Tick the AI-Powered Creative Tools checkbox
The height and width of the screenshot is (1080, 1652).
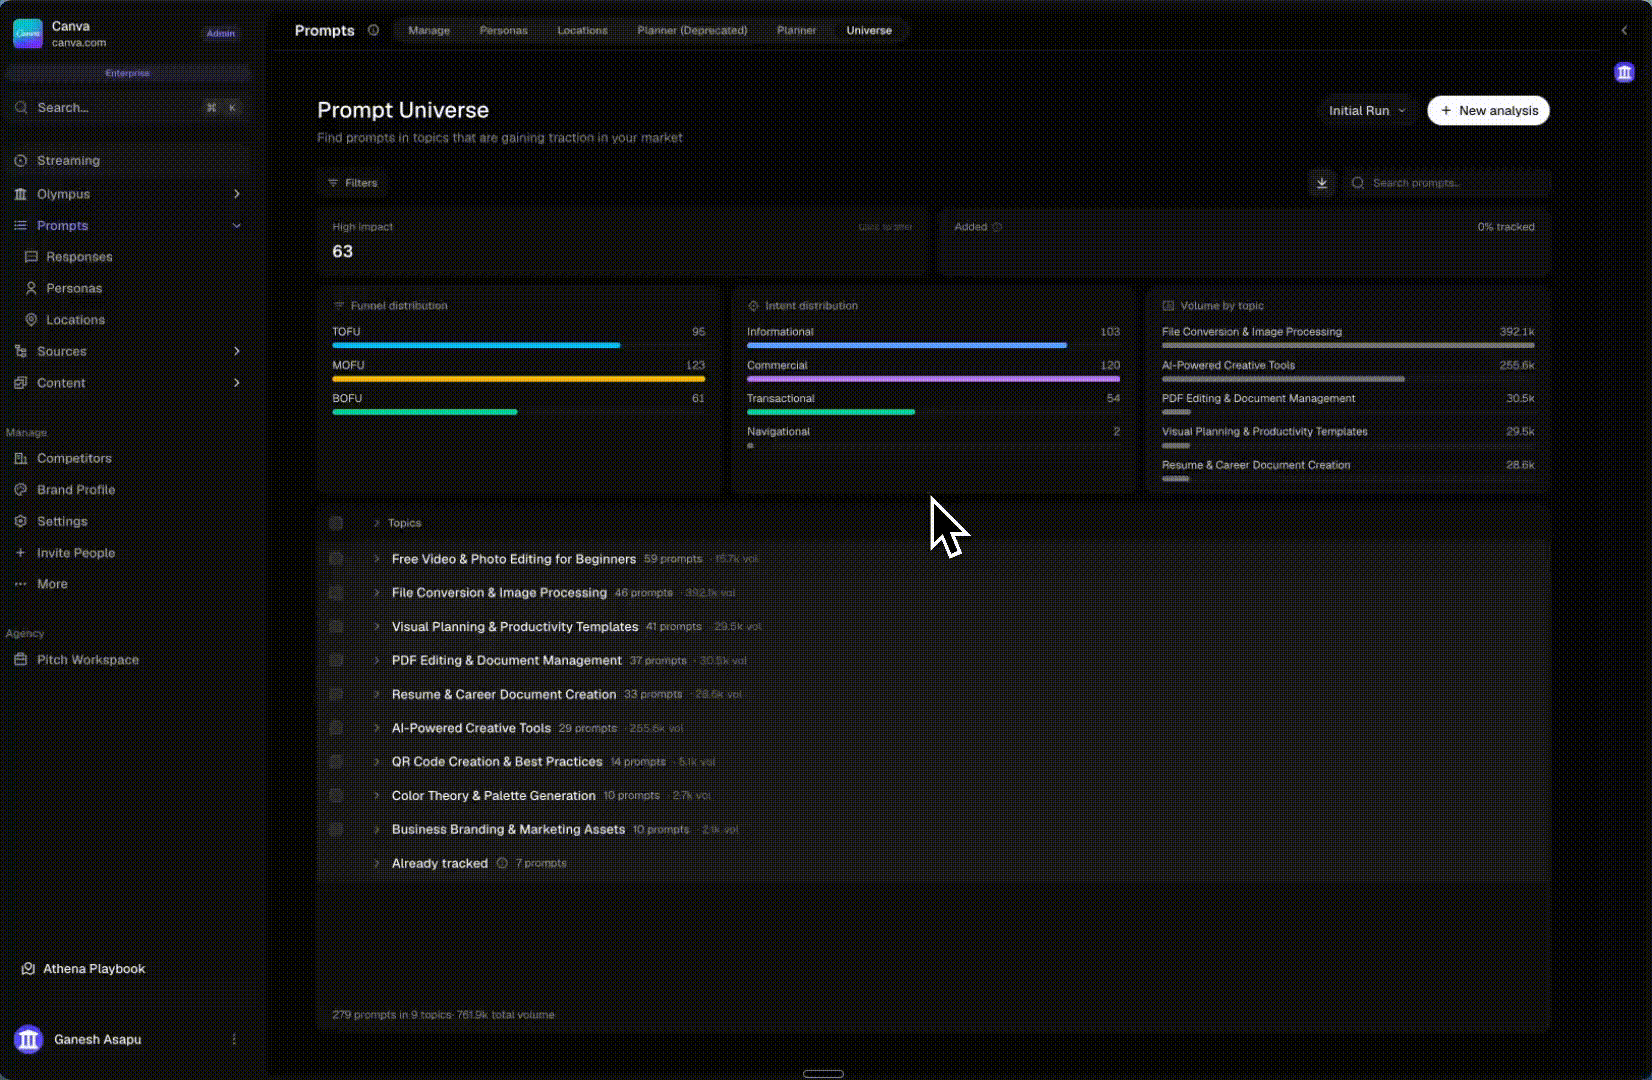pos(336,727)
